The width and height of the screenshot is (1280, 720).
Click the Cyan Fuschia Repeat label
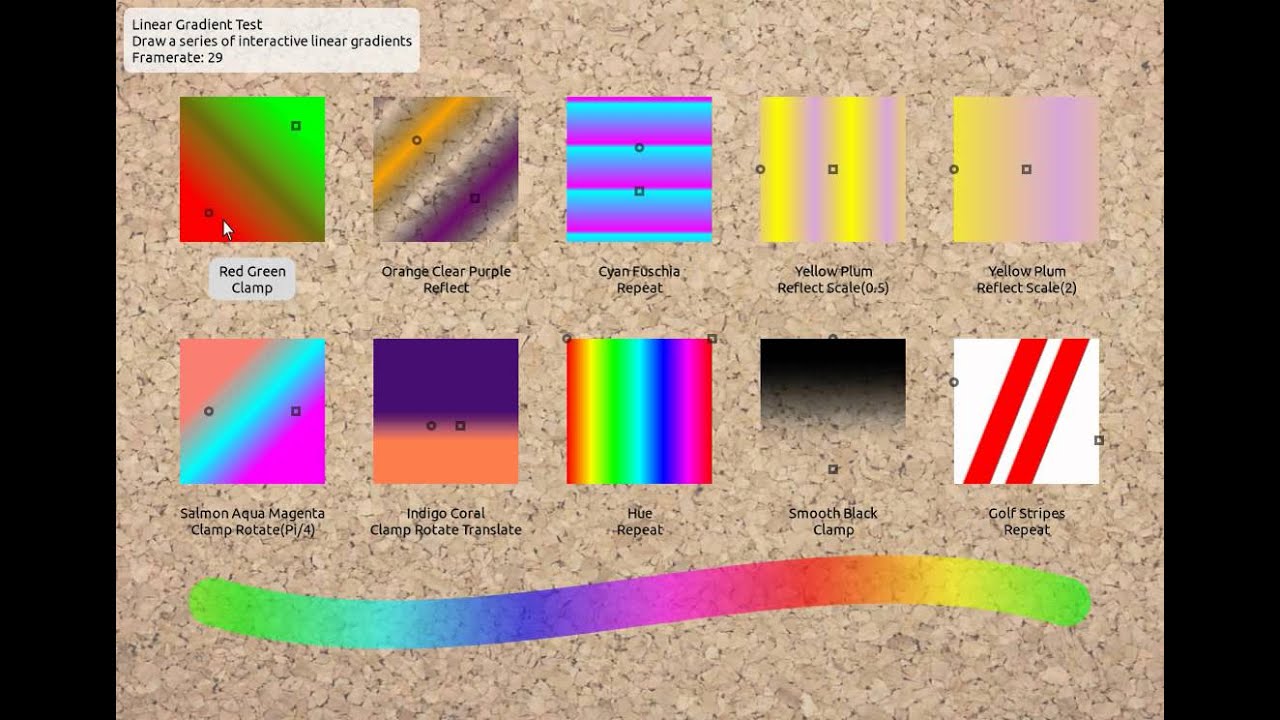639,279
